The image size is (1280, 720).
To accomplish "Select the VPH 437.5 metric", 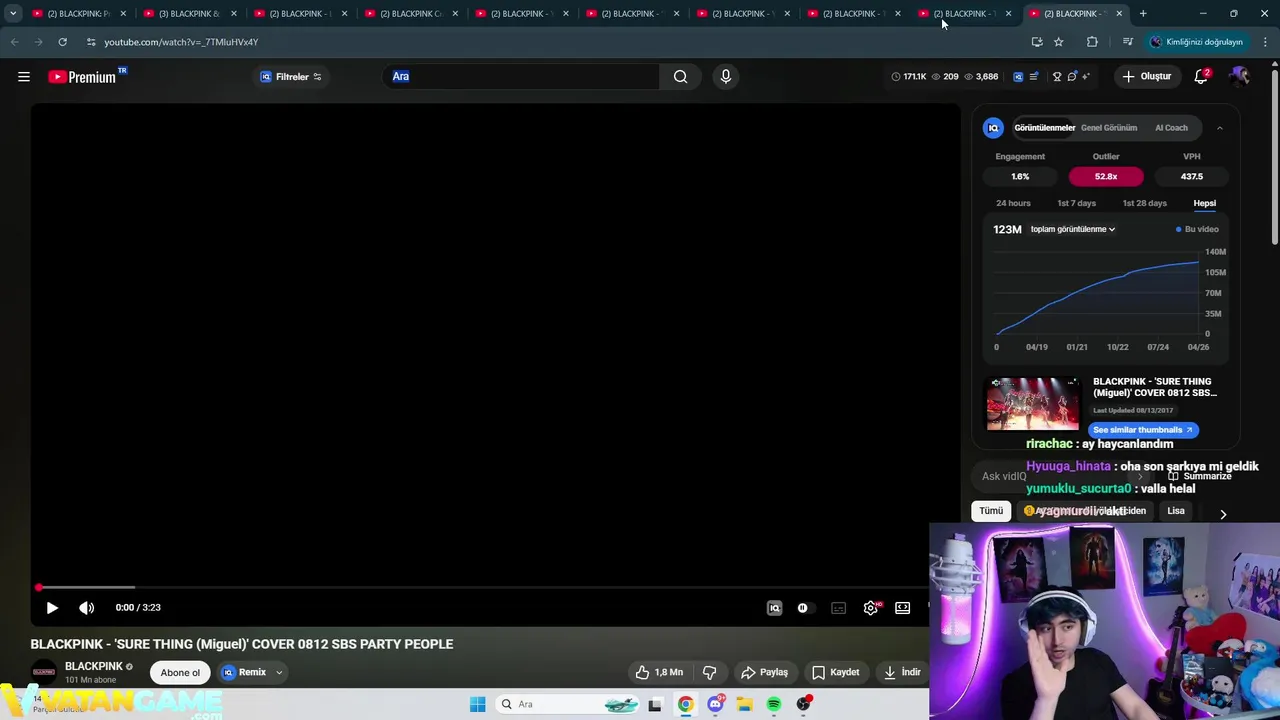I will click(x=1192, y=176).
